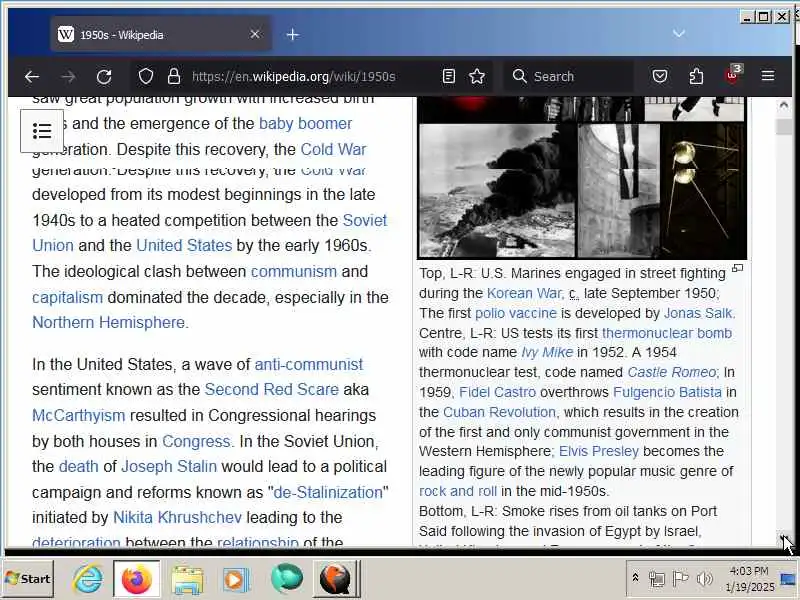Launch Internet Explorer from the taskbar

87,579
